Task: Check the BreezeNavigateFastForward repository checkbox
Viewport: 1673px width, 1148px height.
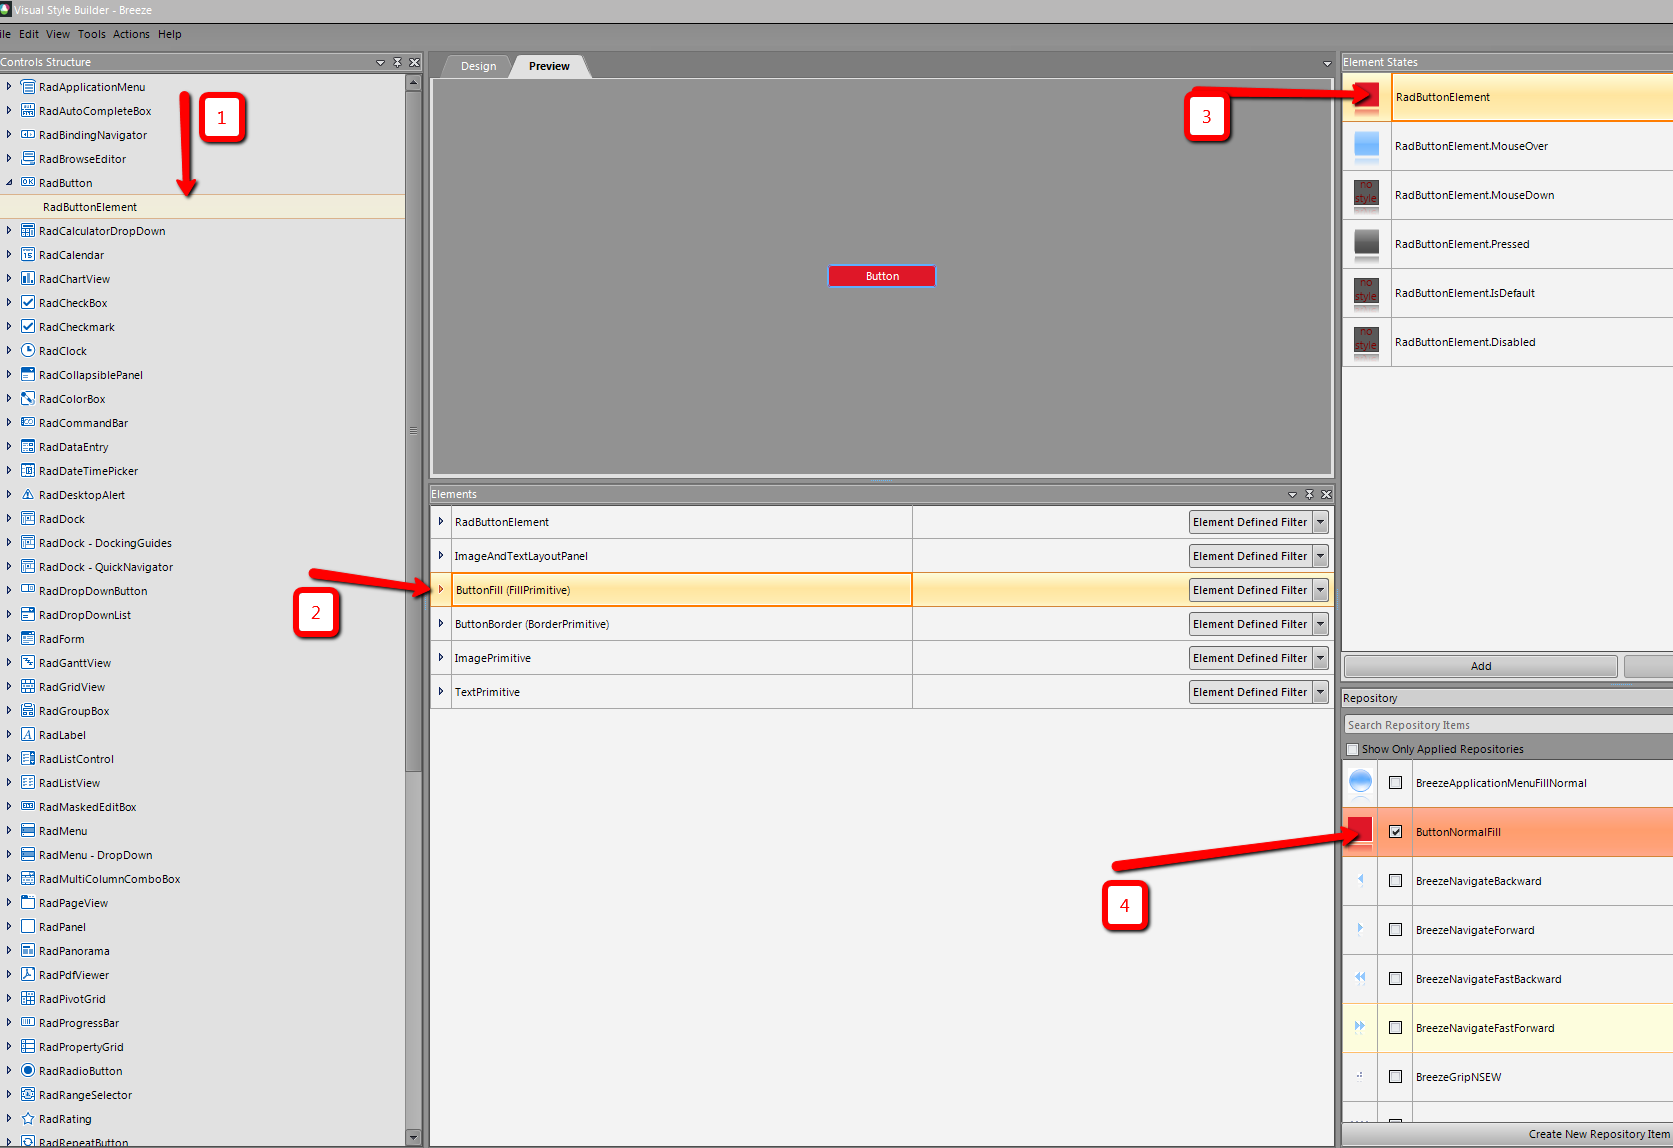Action: (x=1395, y=1028)
